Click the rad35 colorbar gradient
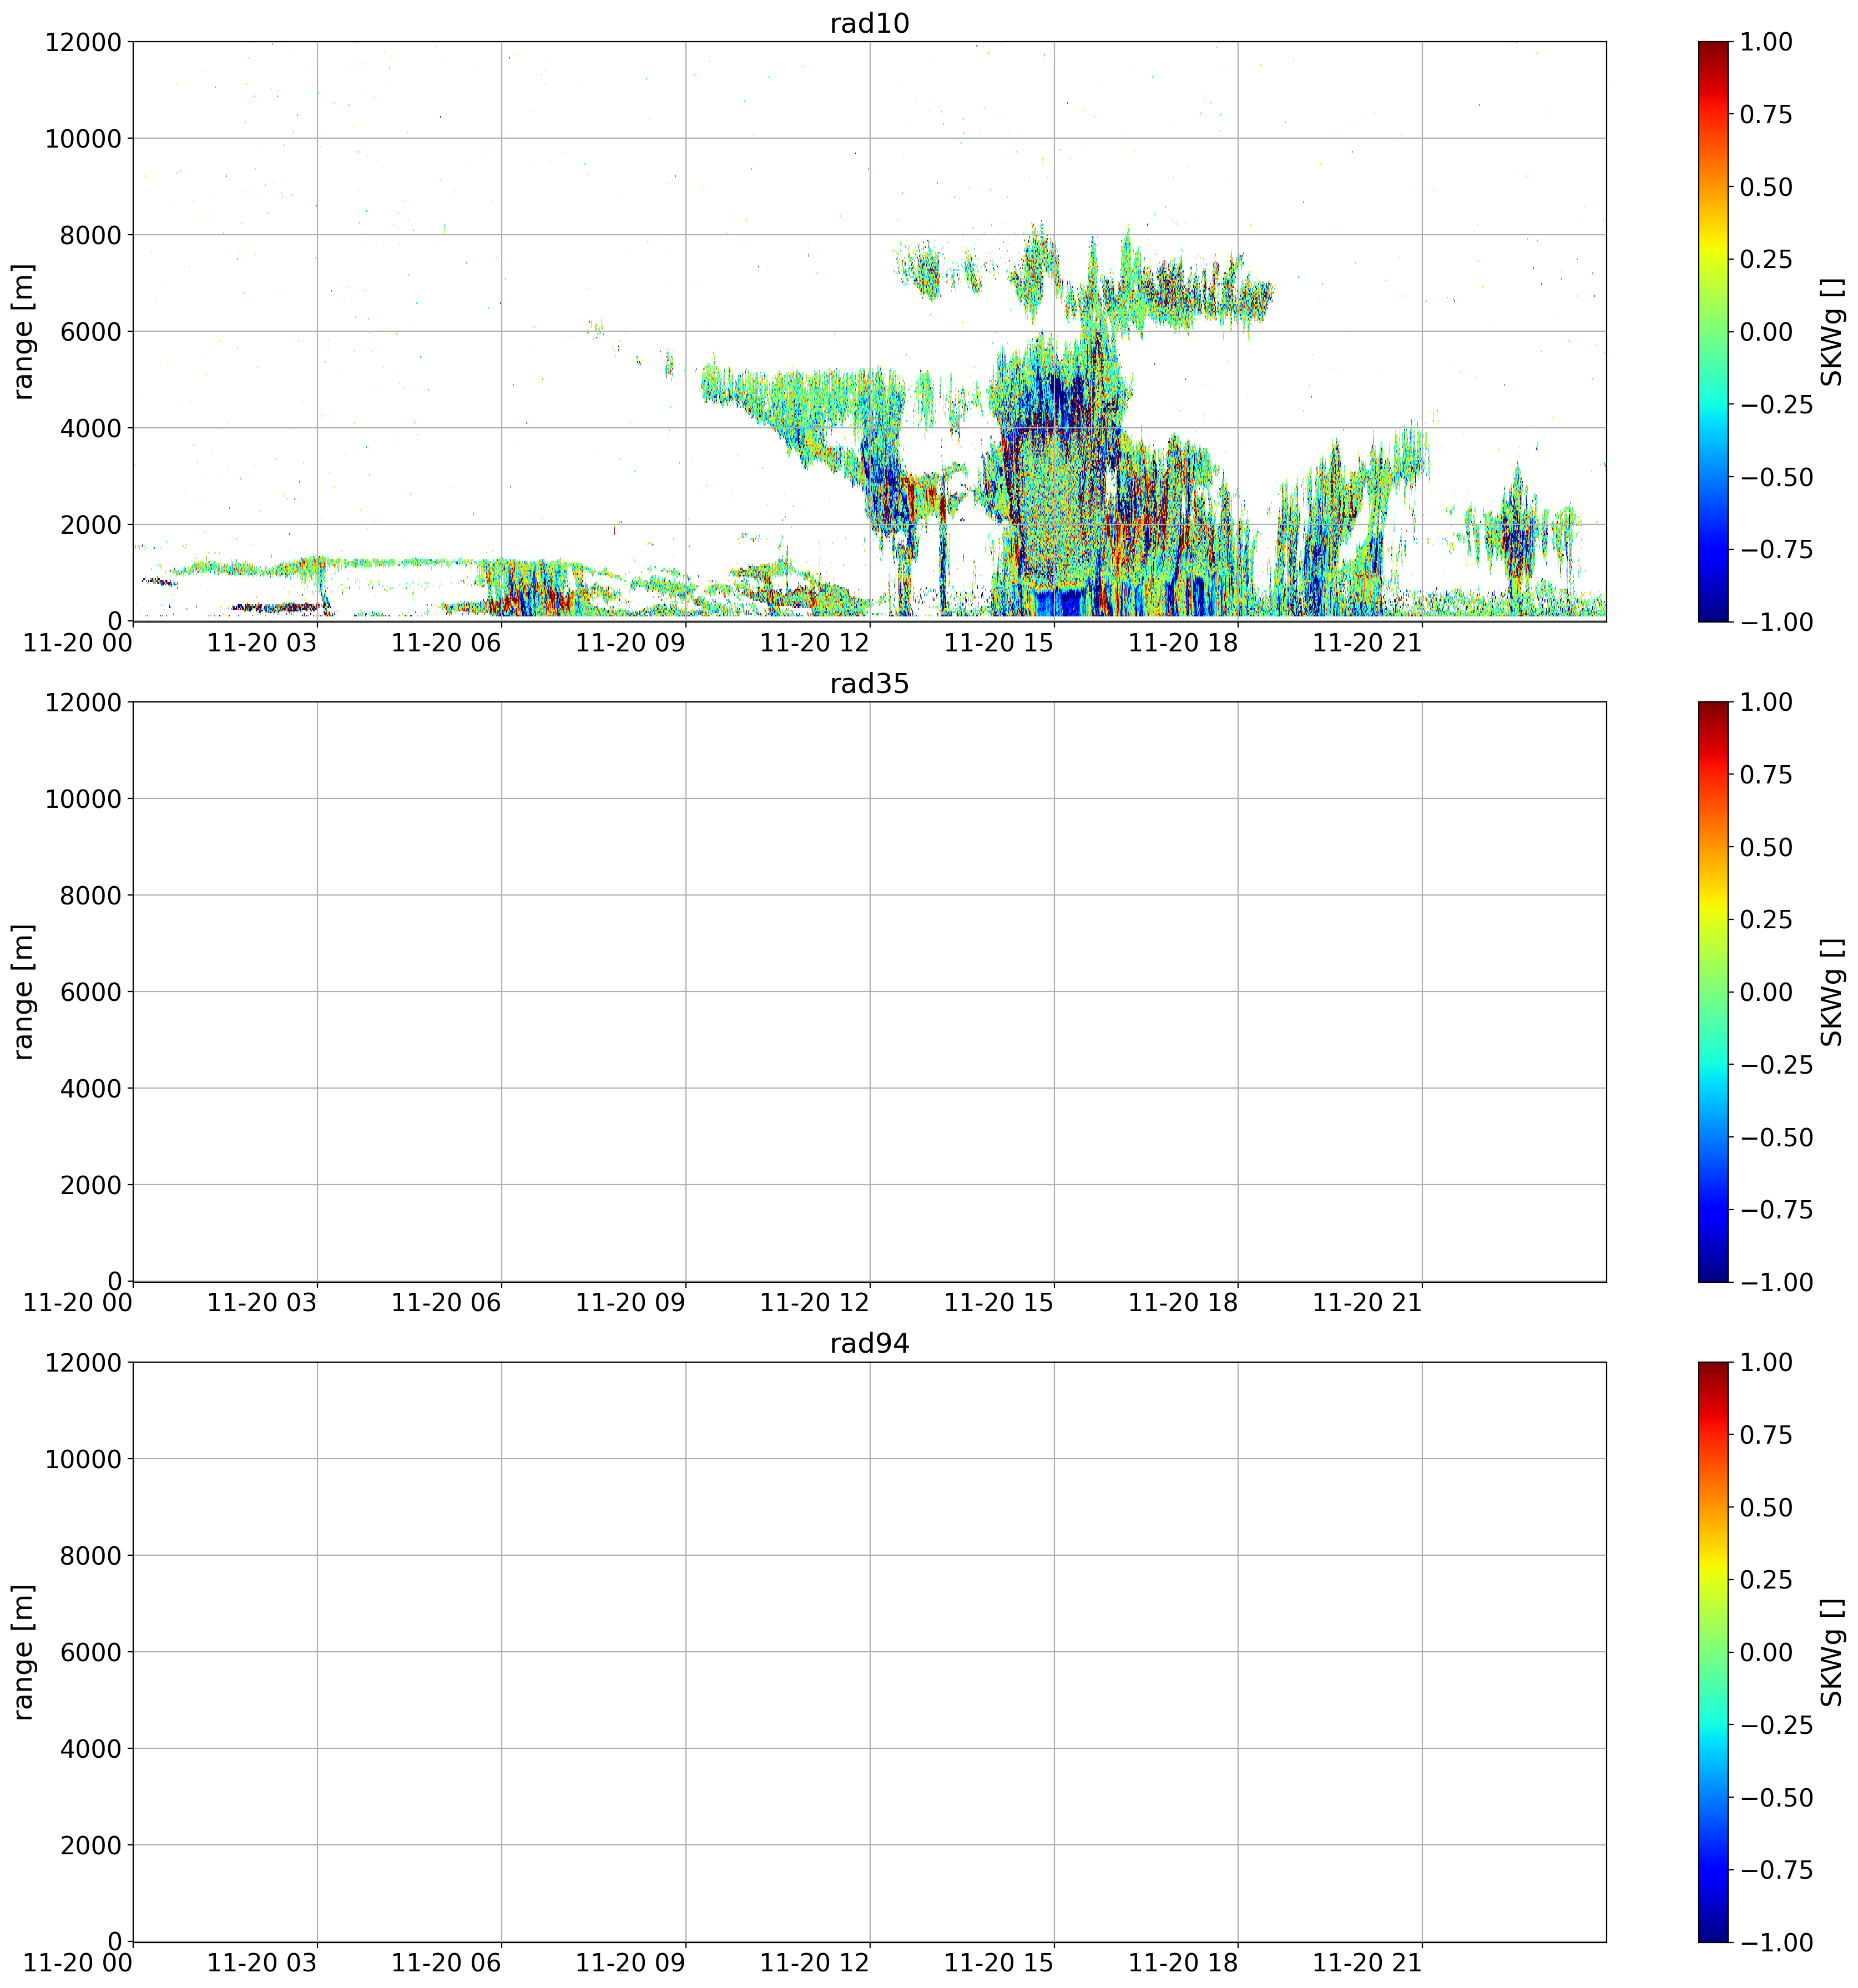The height and width of the screenshot is (1988, 1858). coord(1712,991)
